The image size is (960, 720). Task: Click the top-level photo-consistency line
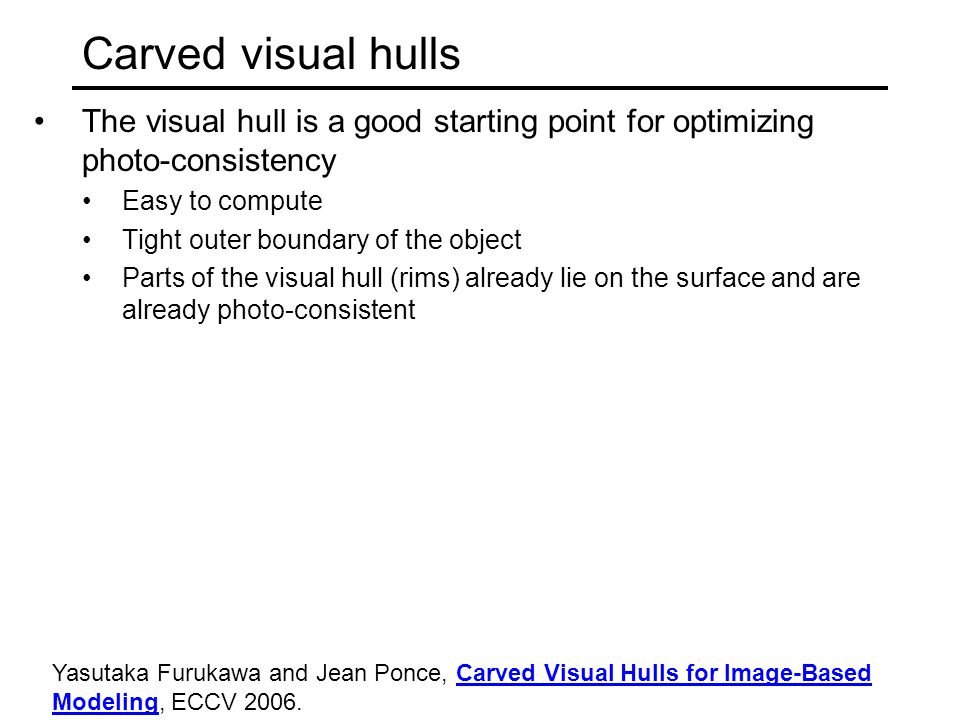tap(209, 161)
